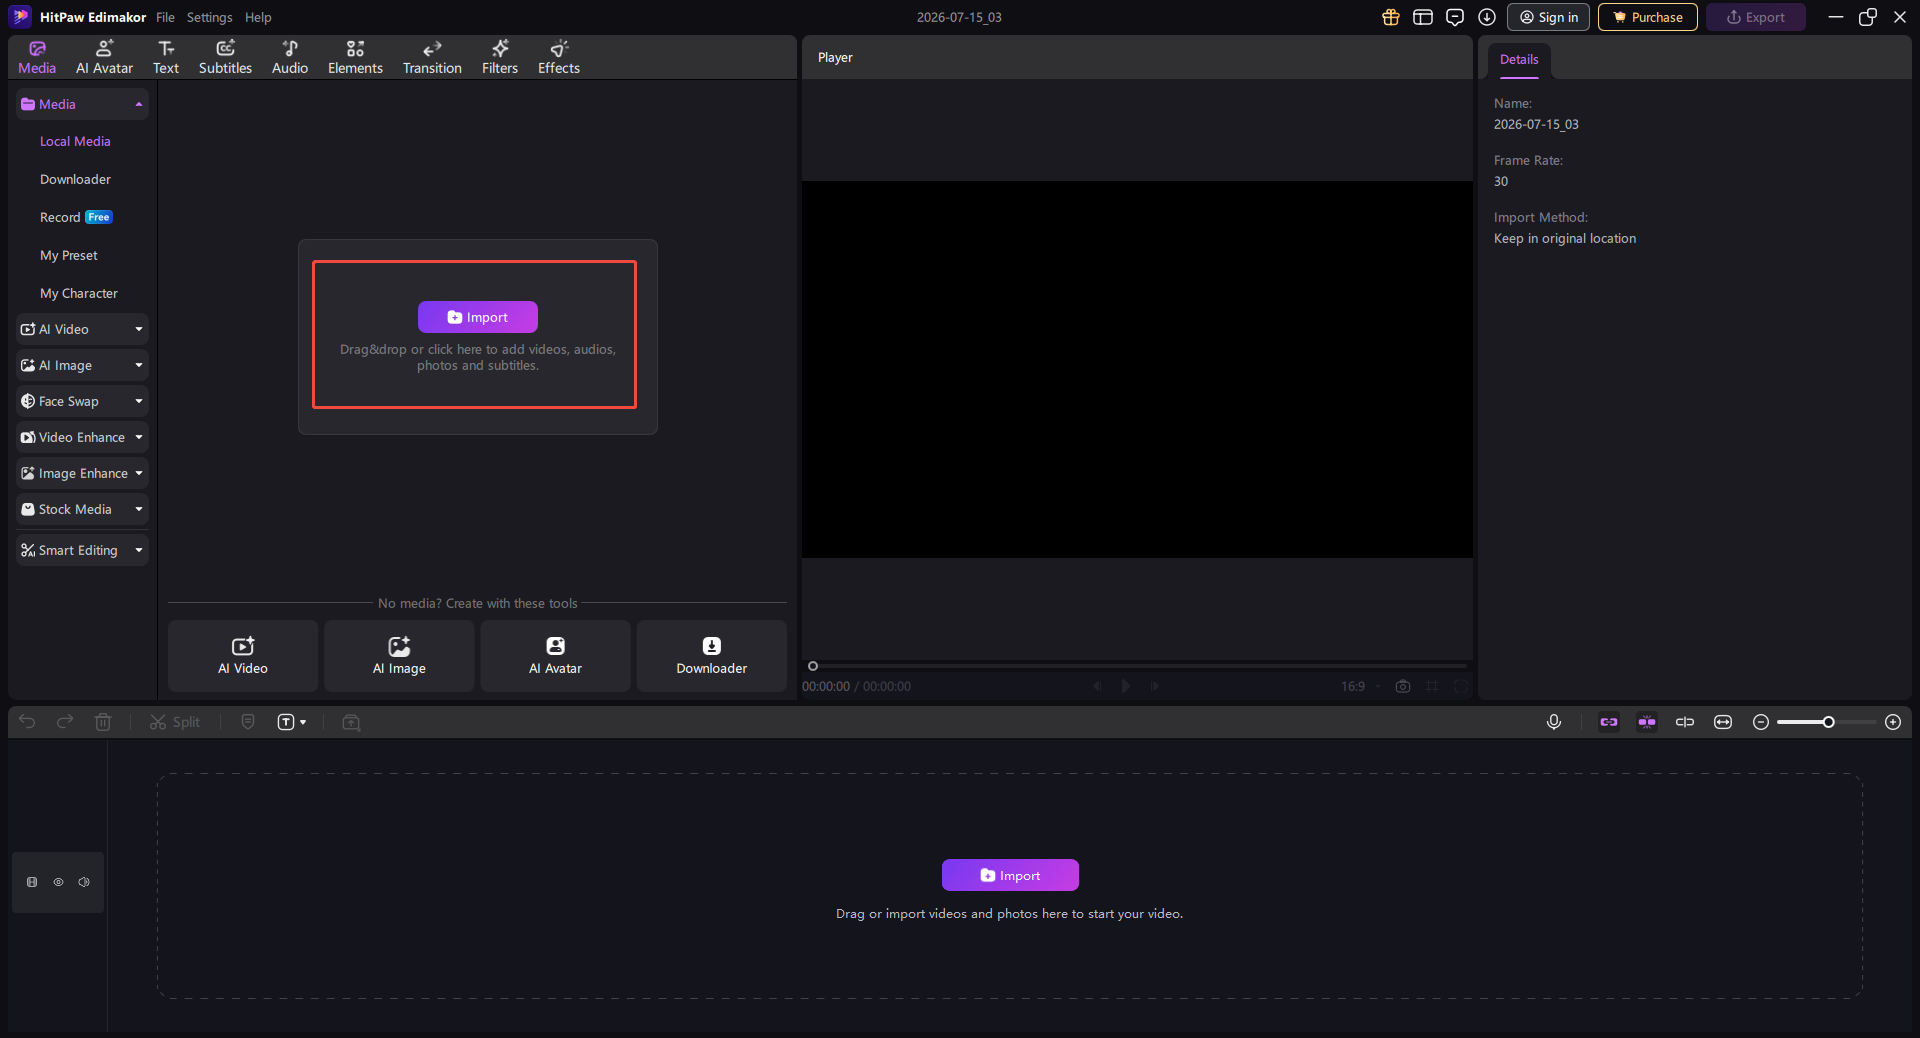The image size is (1920, 1038).
Task: Click the player fullscreen icon
Action: point(1462,686)
